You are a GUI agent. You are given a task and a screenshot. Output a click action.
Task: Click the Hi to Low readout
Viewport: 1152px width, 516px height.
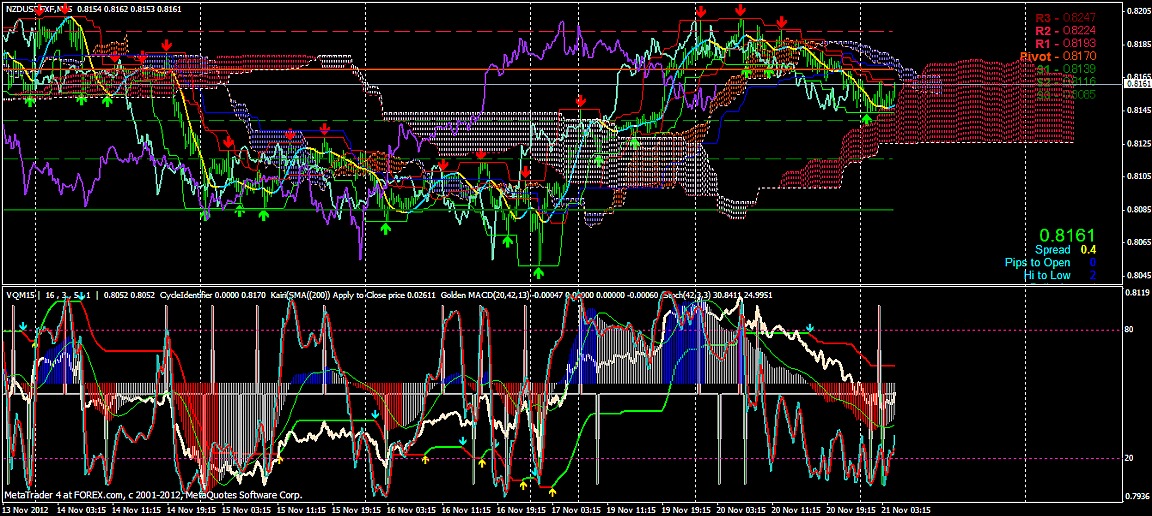1060,276
